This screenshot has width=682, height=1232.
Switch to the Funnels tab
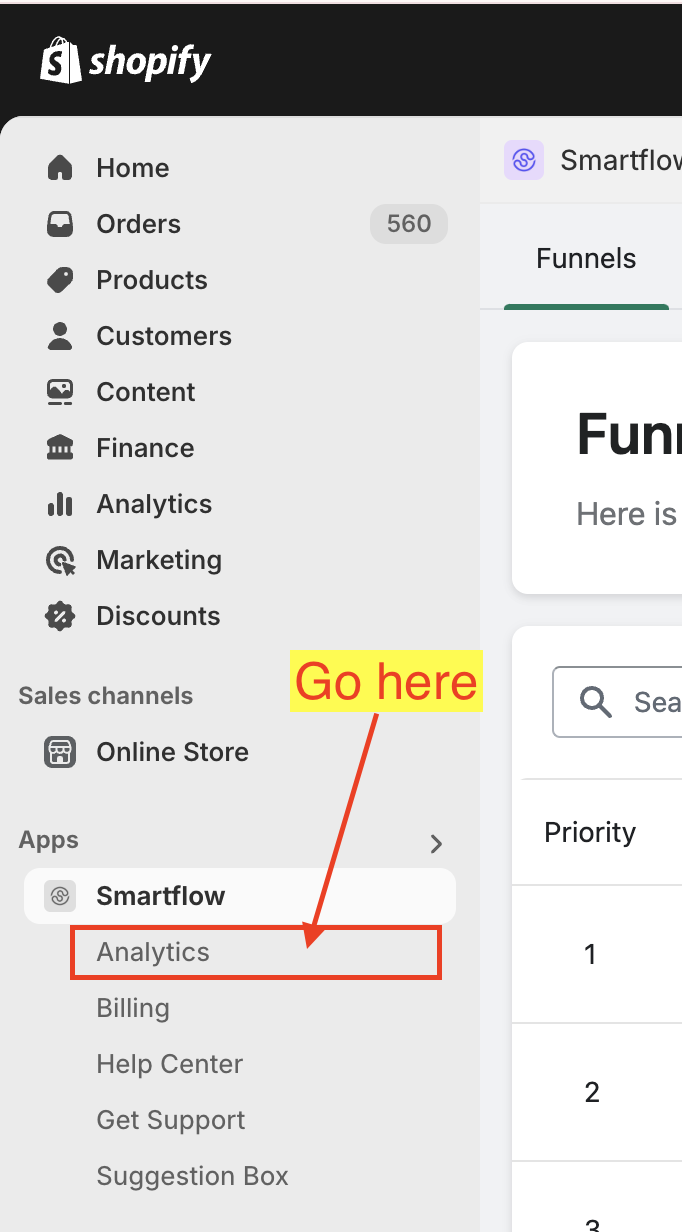[586, 259]
